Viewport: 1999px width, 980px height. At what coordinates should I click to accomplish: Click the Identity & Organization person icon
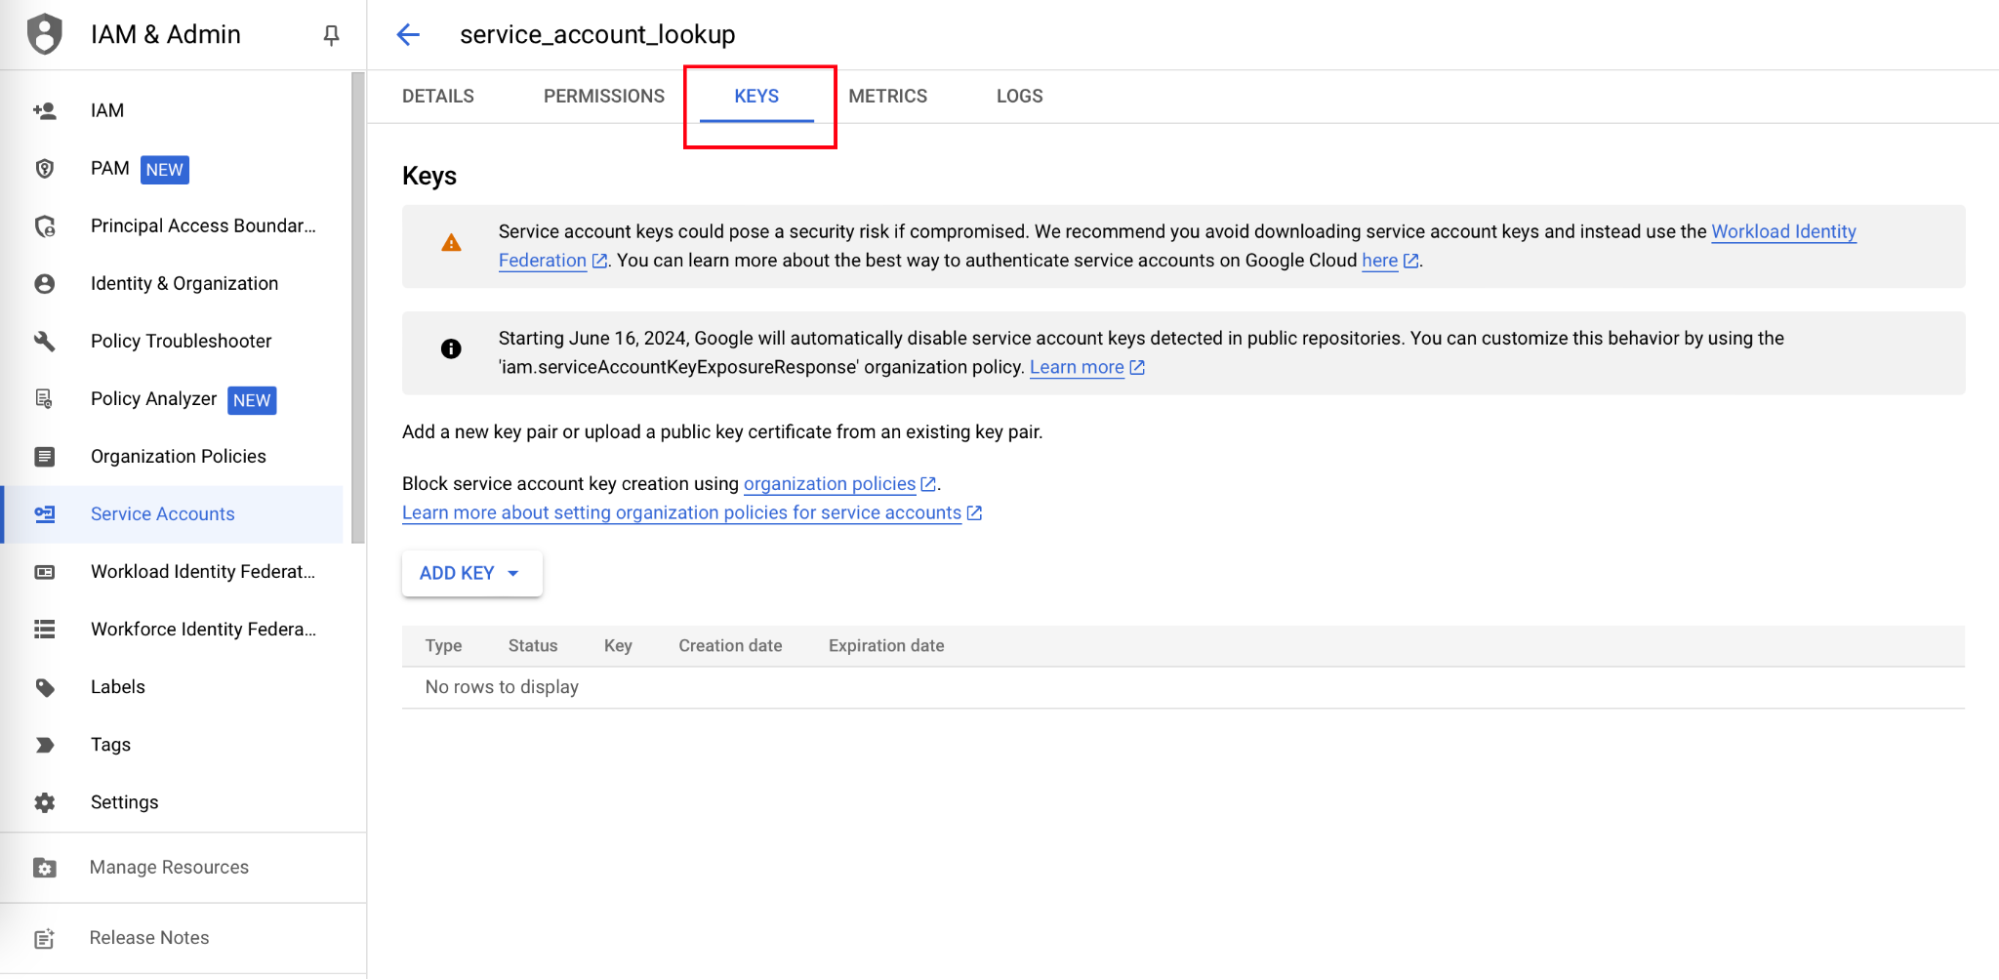tap(45, 284)
